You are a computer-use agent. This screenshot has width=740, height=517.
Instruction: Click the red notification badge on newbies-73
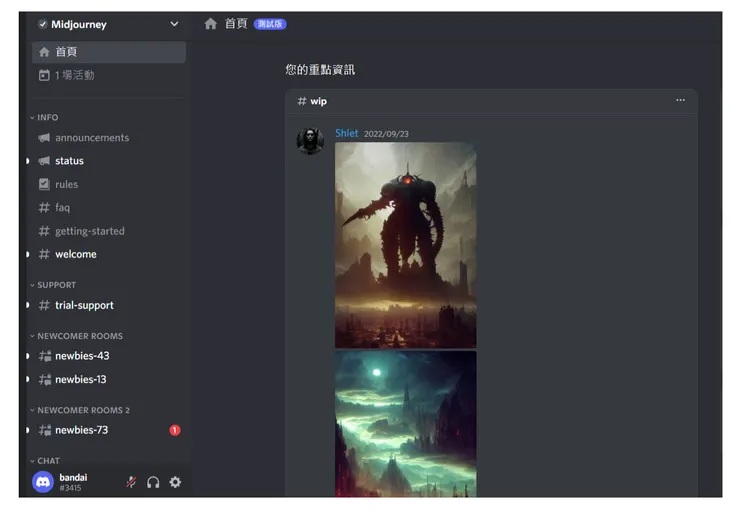click(175, 430)
